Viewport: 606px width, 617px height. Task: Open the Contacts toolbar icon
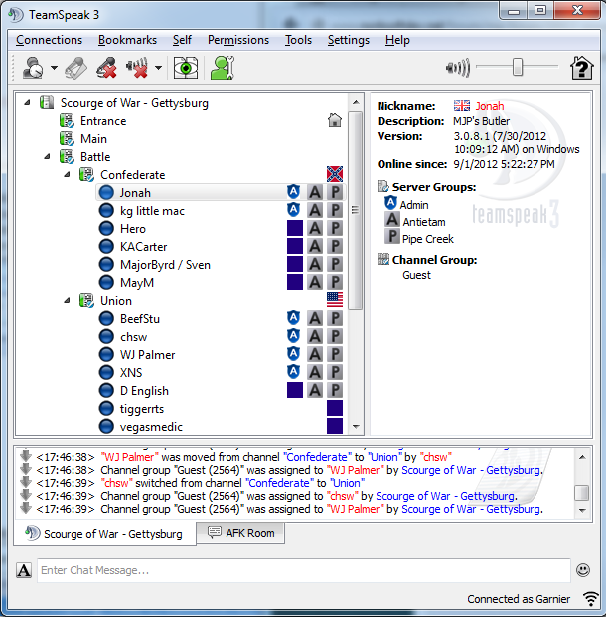[222, 68]
